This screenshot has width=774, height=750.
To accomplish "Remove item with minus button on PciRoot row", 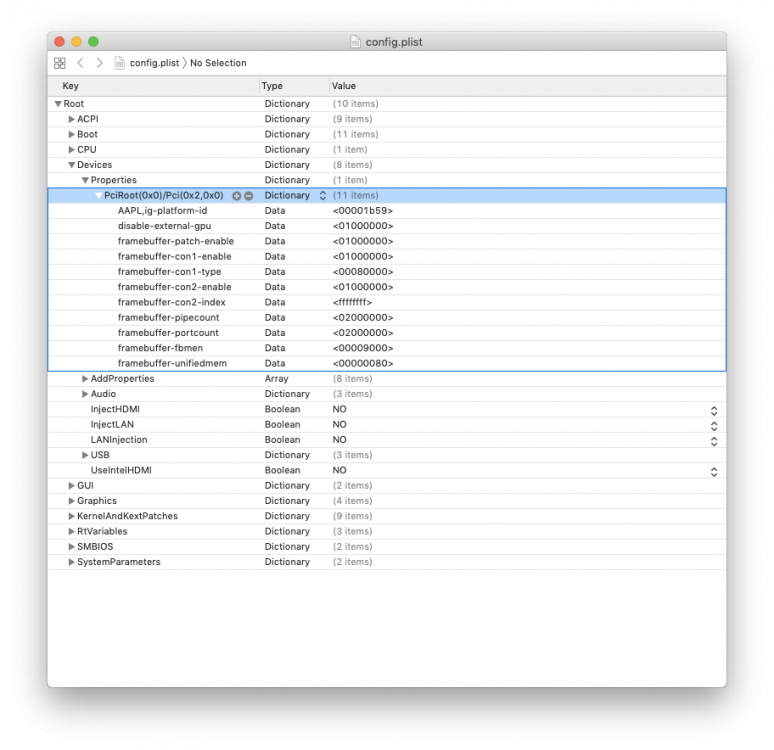I will (x=249, y=196).
